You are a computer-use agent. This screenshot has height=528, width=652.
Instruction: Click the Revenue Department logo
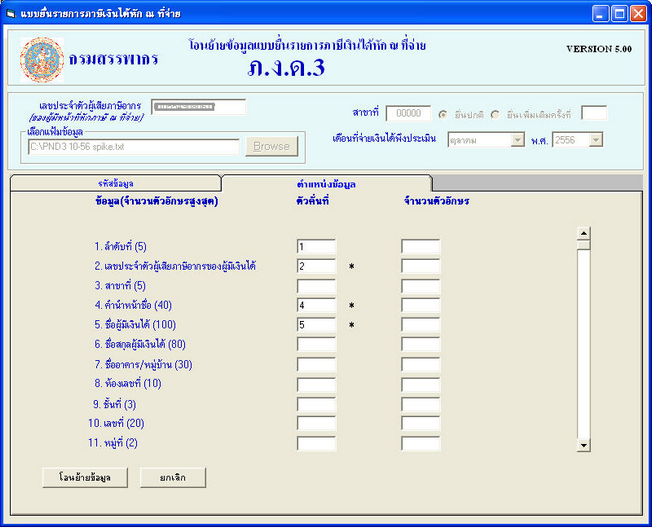point(42,60)
